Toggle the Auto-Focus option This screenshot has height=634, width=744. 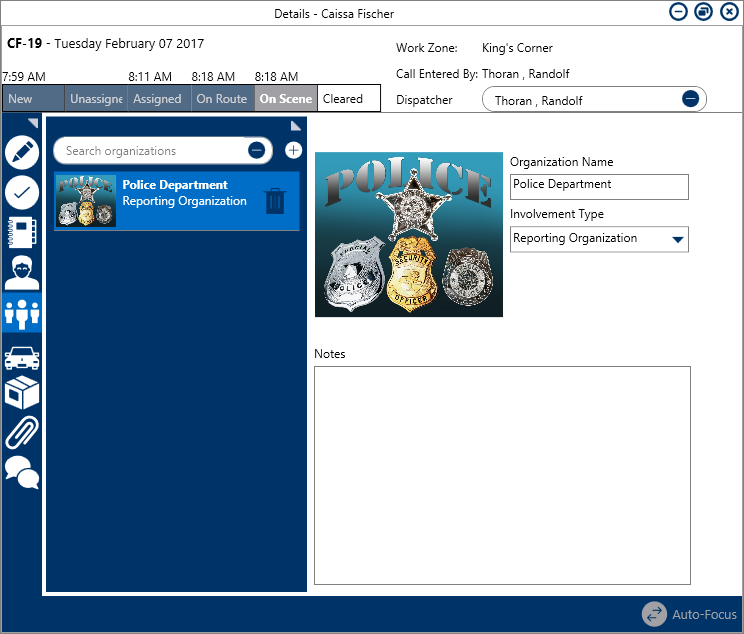tap(689, 614)
